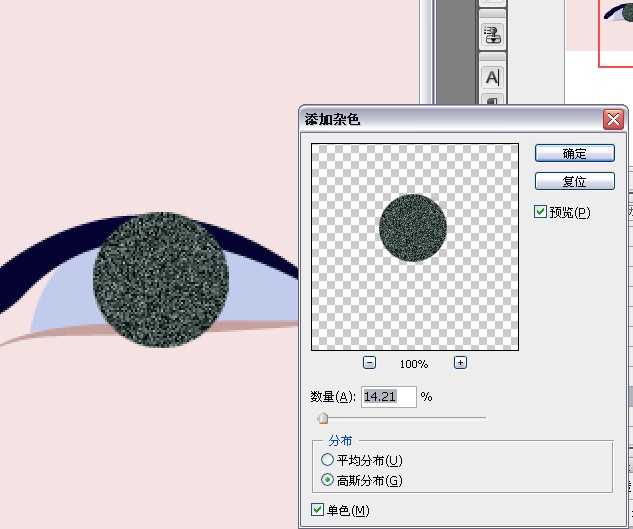The image size is (633, 529).
Task: Open the Character panel icon
Action: [x=492, y=76]
